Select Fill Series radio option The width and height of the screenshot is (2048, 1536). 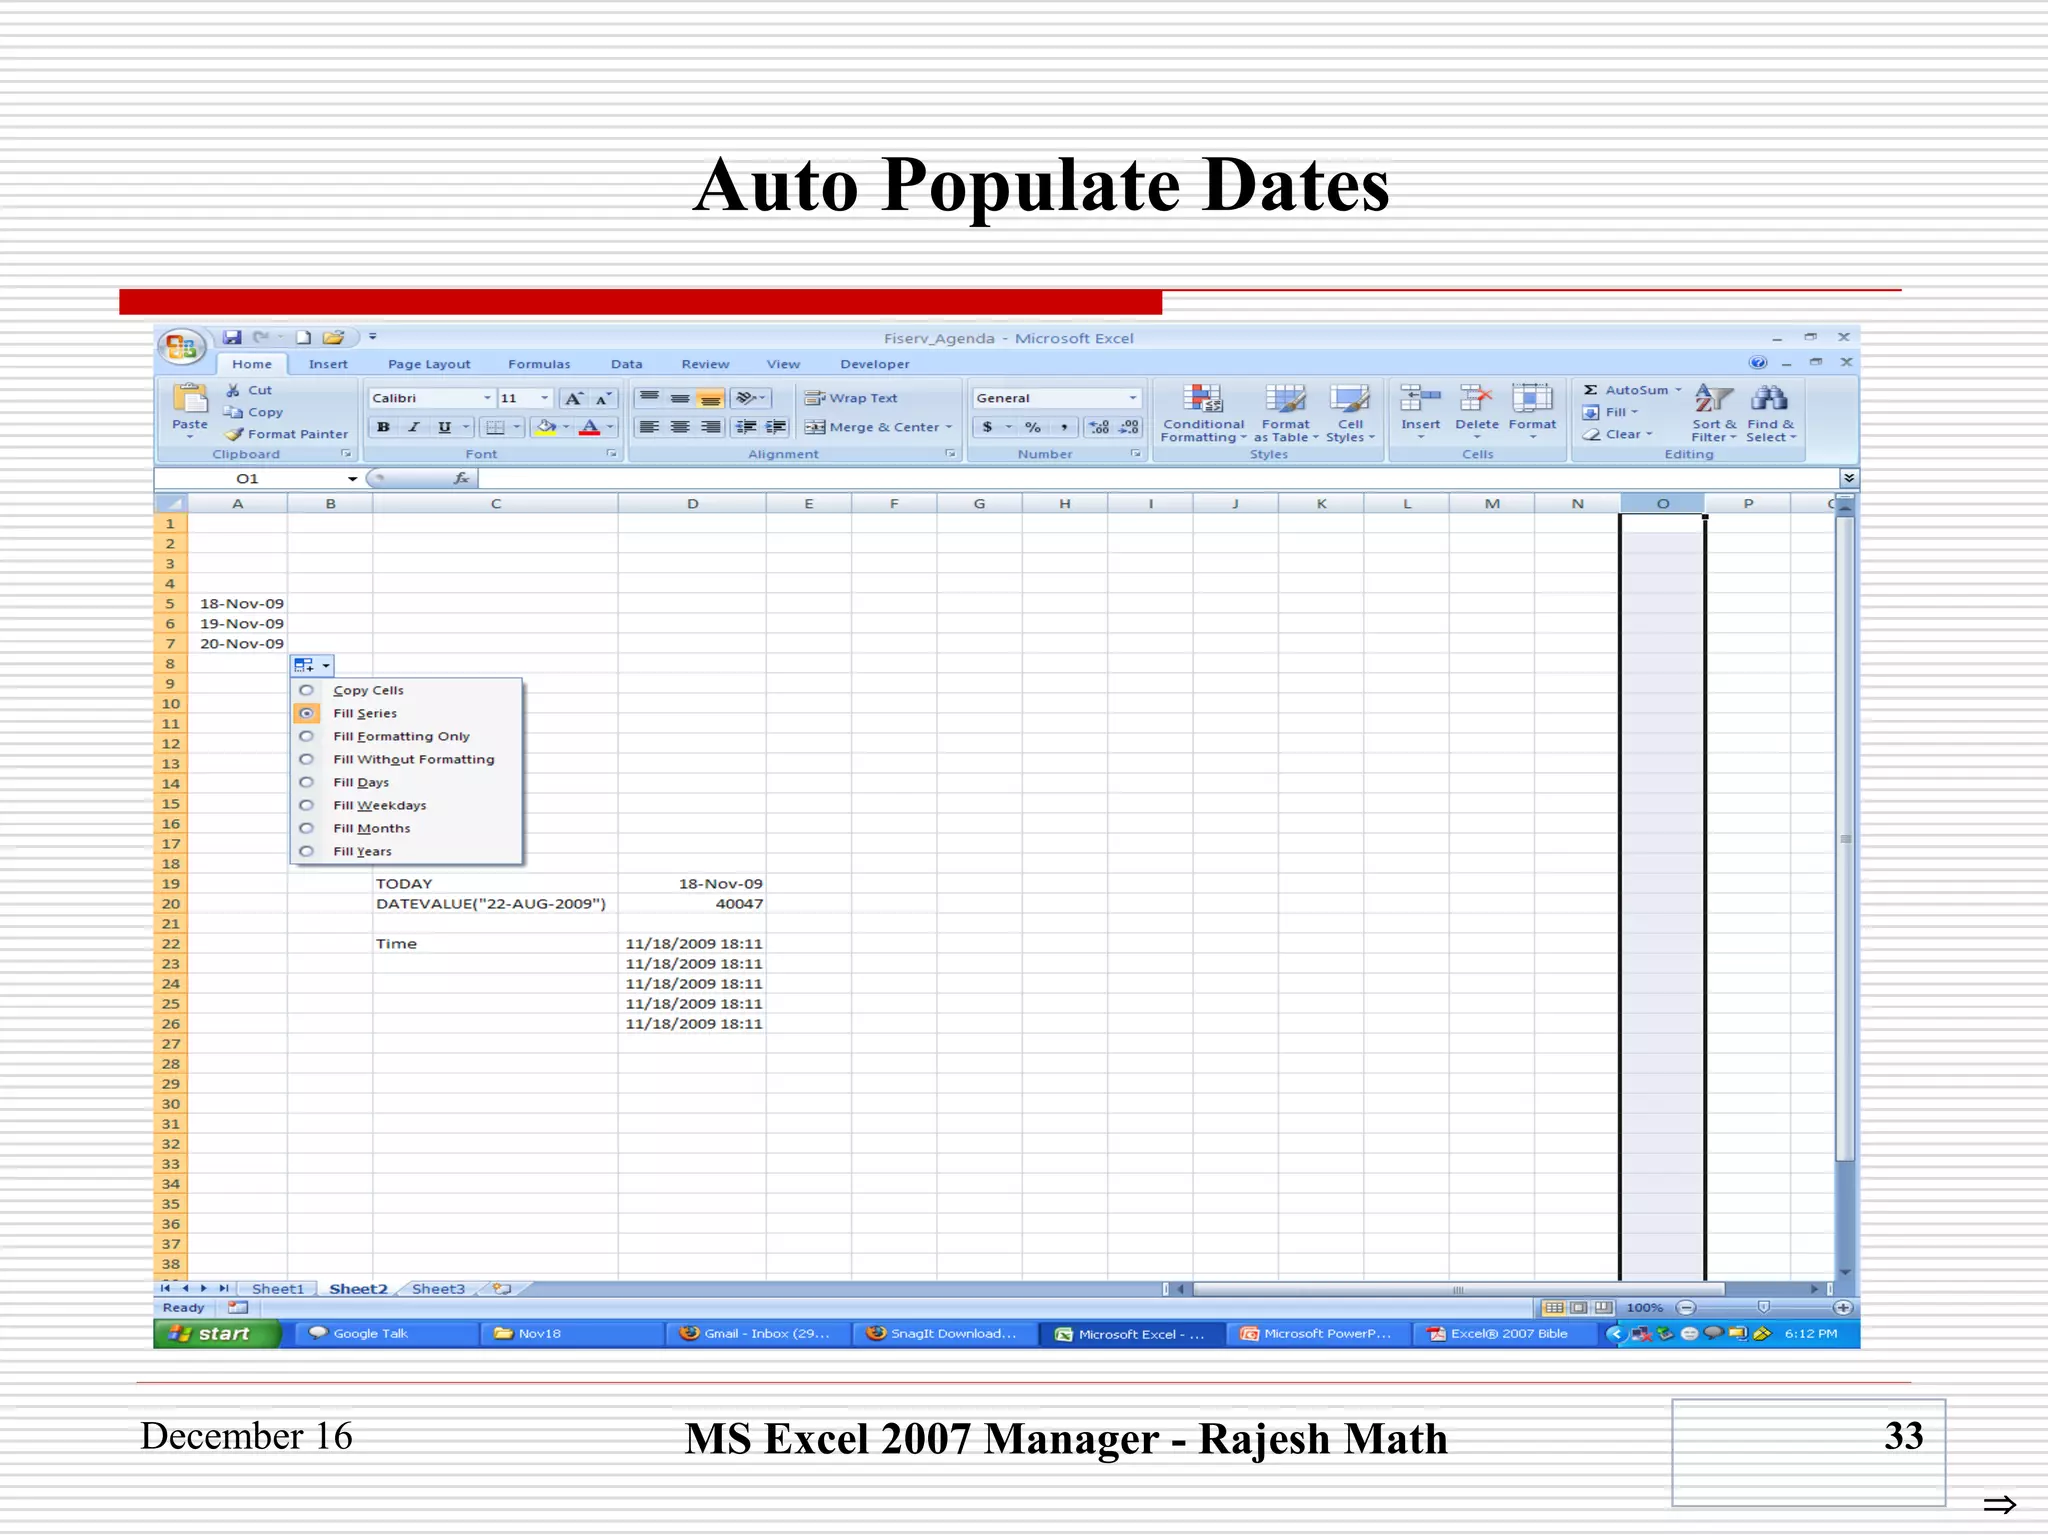pos(306,713)
